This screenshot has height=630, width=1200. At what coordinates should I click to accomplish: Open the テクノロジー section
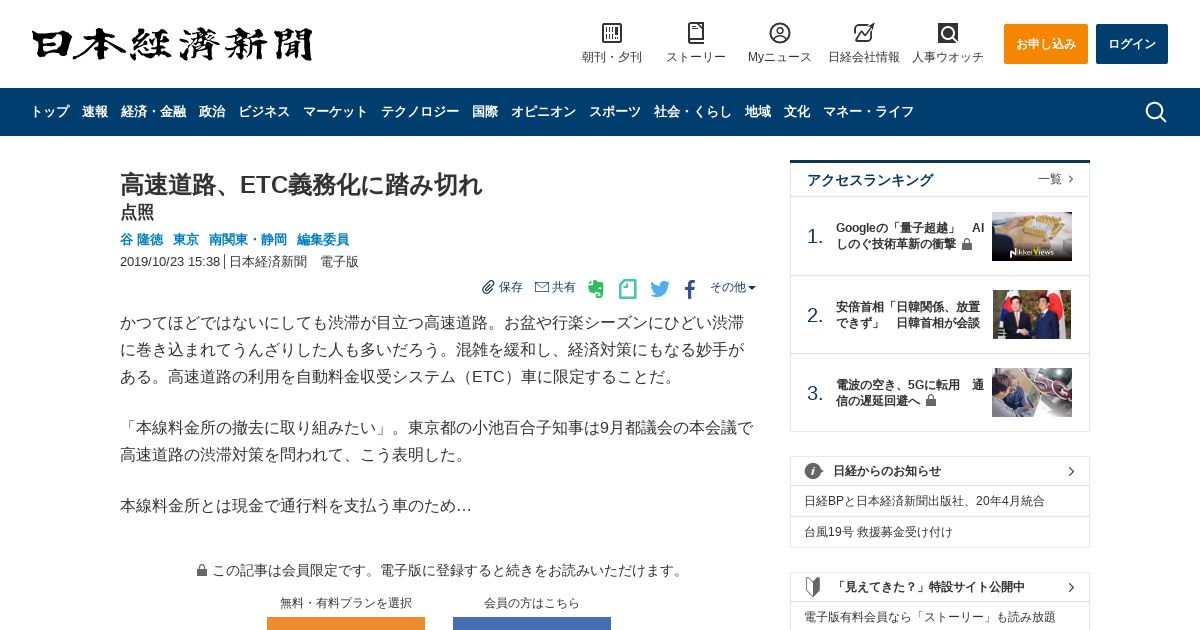coord(420,112)
